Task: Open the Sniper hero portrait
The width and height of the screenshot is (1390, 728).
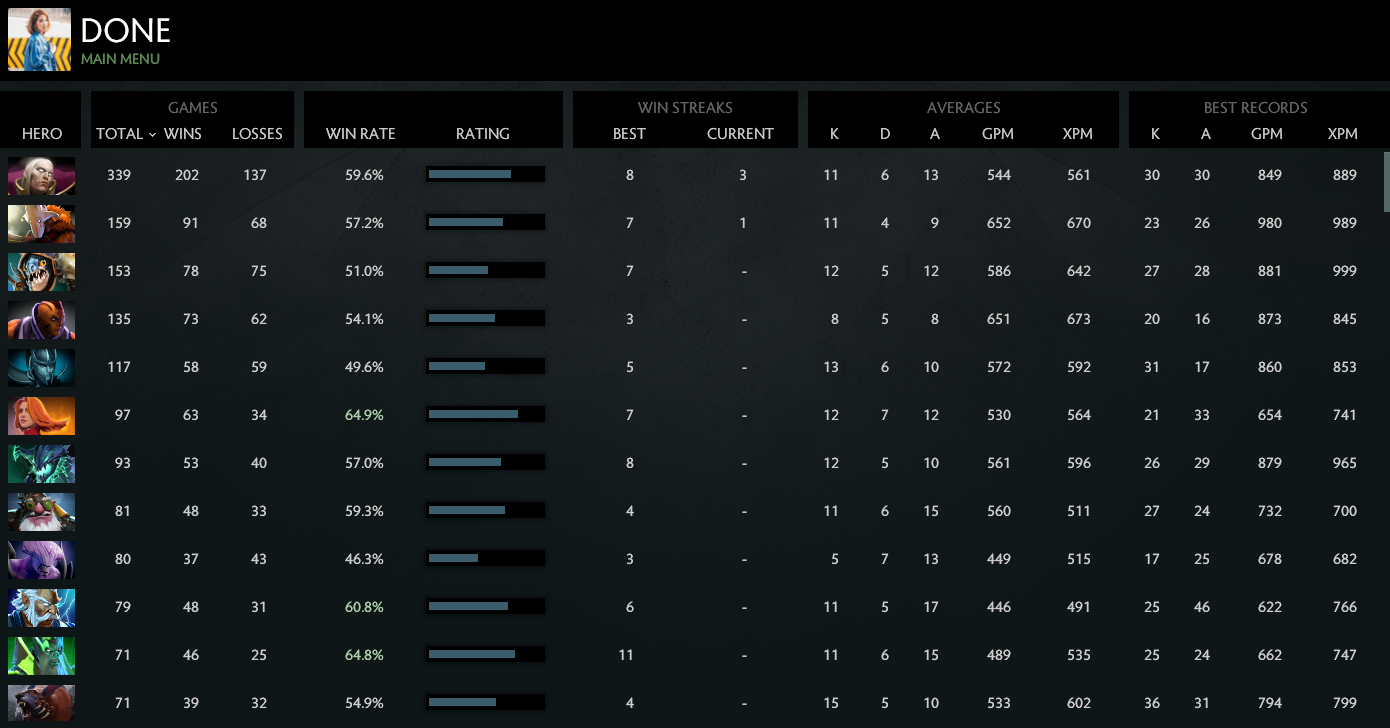Action: point(41,511)
